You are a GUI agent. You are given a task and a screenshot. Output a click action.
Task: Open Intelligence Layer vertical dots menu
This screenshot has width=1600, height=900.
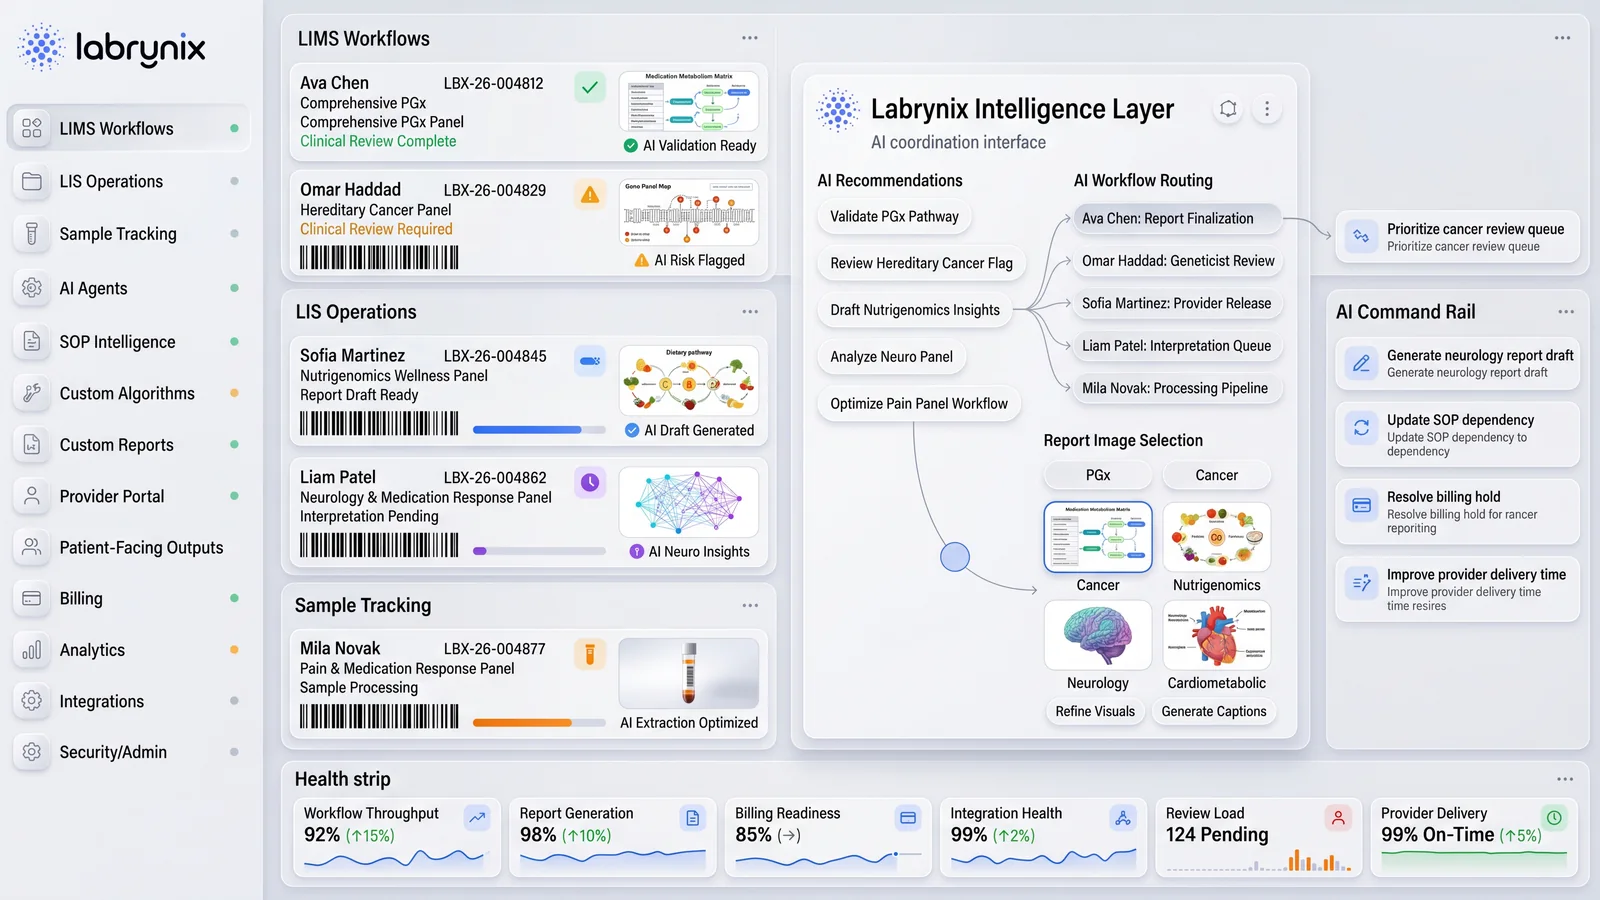click(1267, 108)
